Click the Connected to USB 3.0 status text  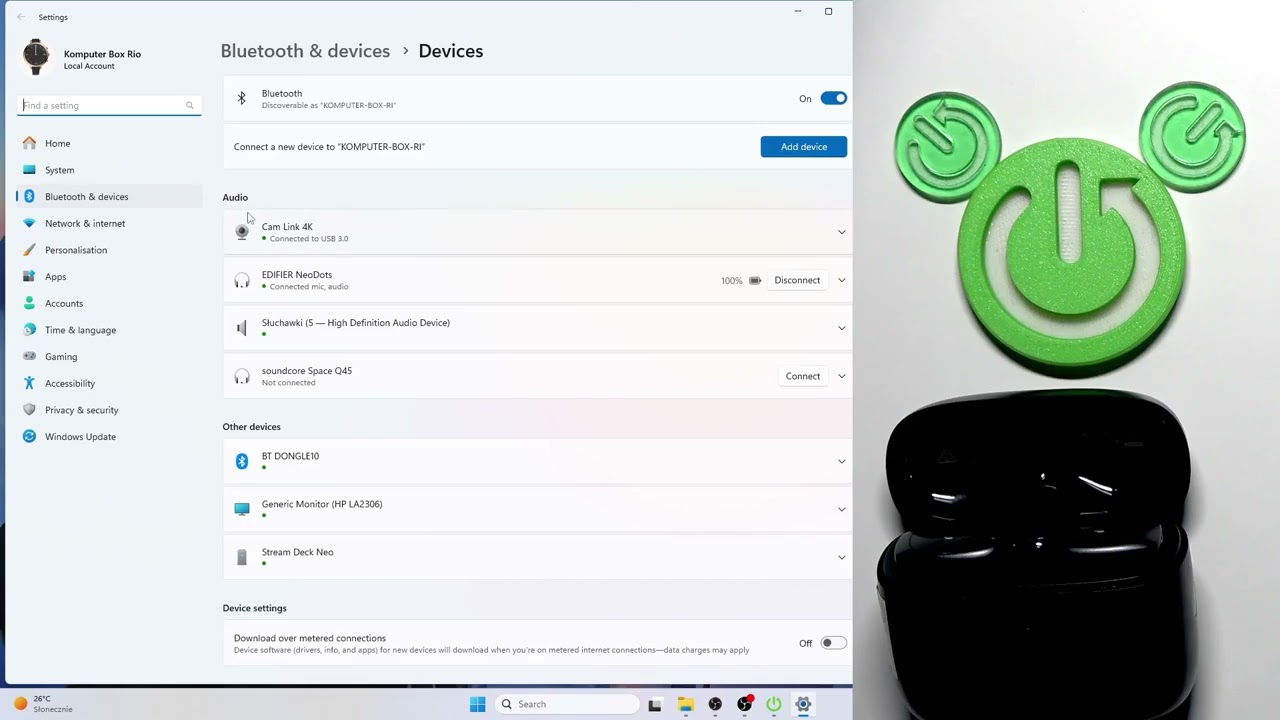309,239
